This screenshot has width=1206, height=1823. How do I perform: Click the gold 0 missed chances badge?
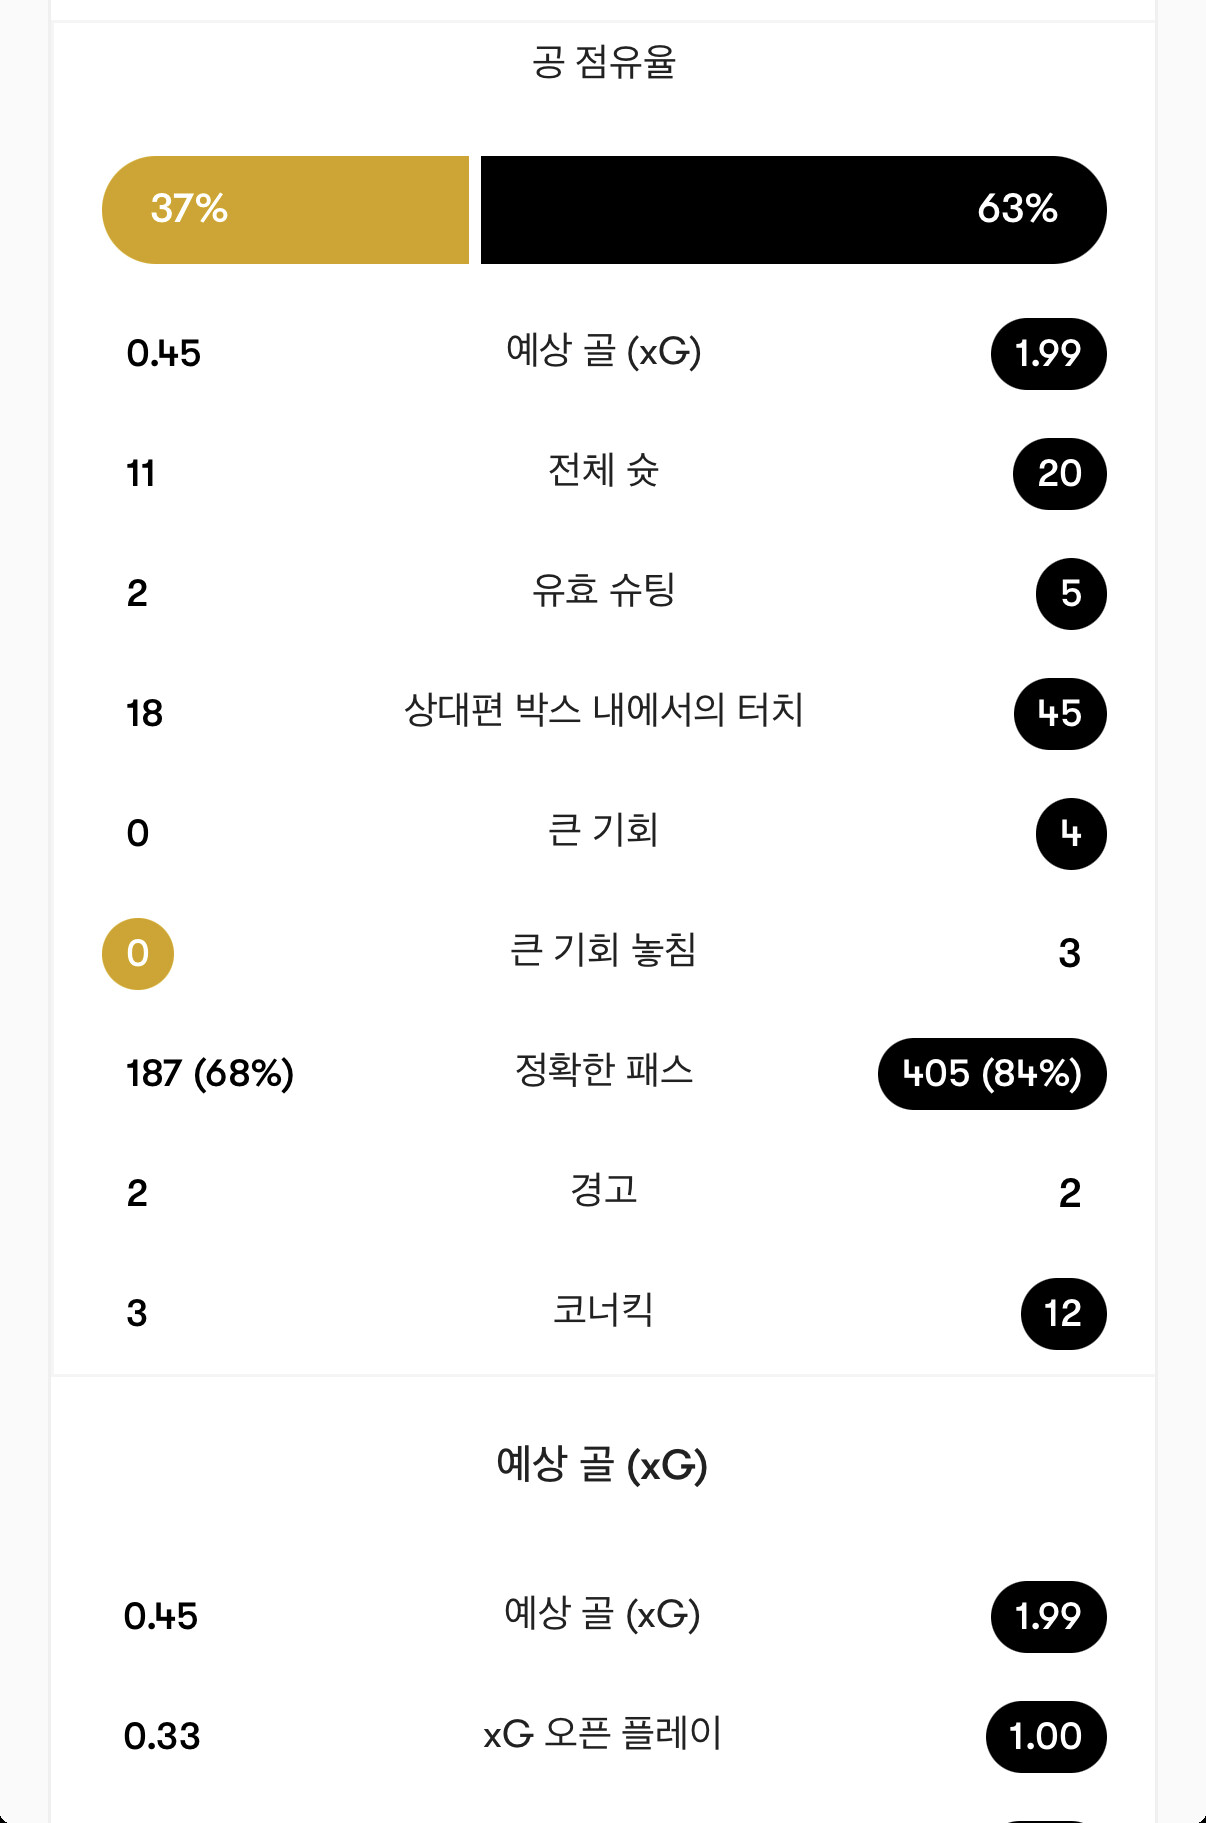coord(138,954)
